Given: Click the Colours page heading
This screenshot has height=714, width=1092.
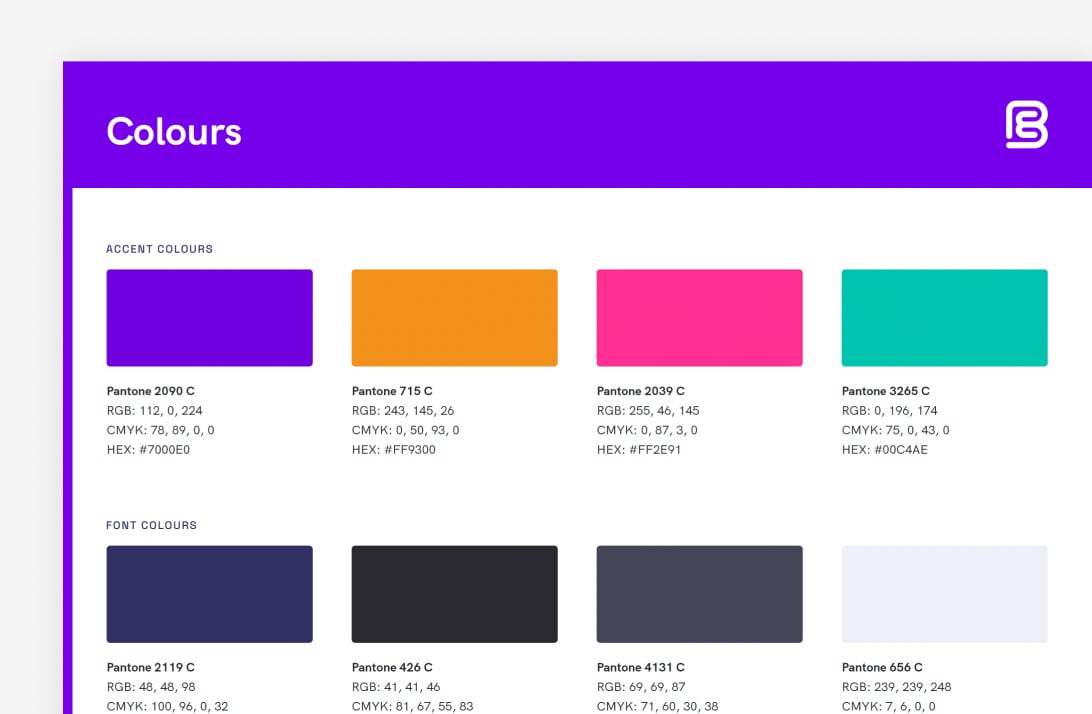Looking at the screenshot, I should [173, 131].
